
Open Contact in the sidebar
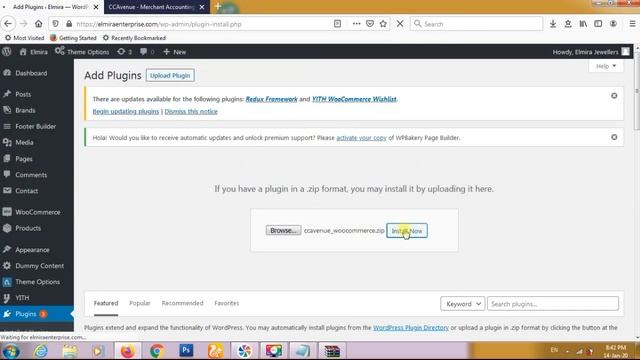point(27,191)
